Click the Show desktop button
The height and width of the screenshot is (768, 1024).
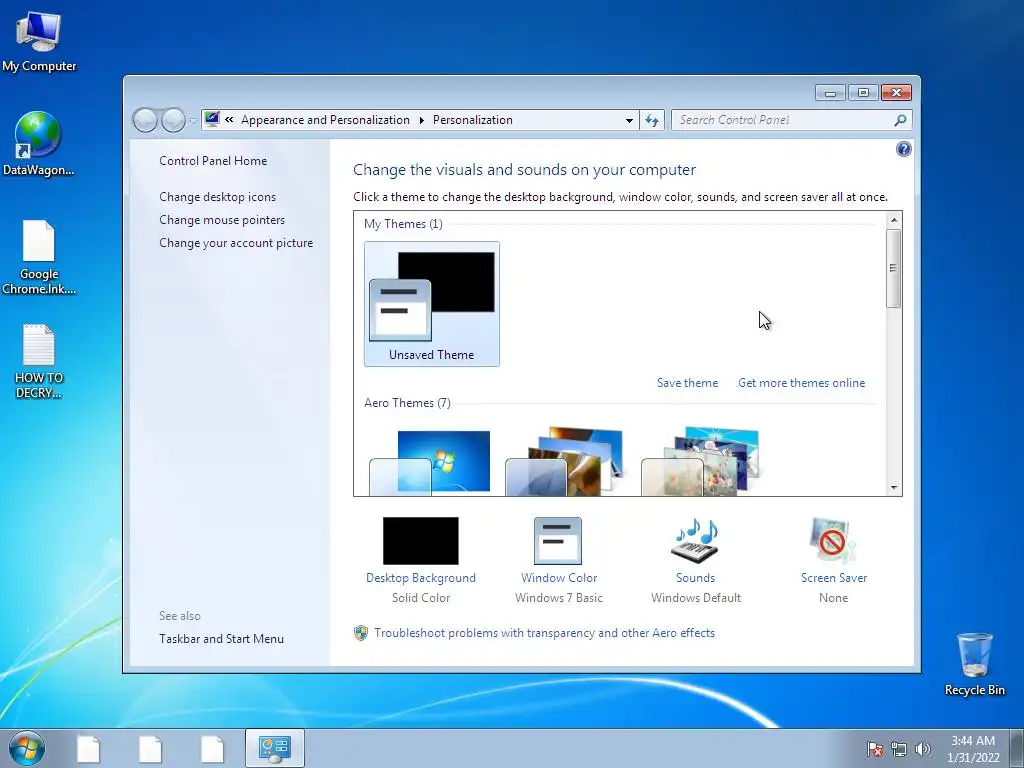click(1016, 748)
